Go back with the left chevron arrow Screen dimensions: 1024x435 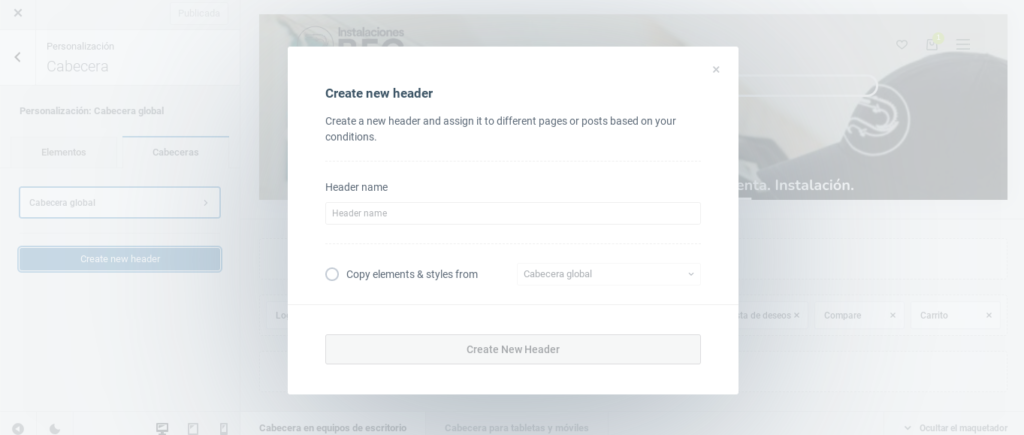tap(18, 57)
